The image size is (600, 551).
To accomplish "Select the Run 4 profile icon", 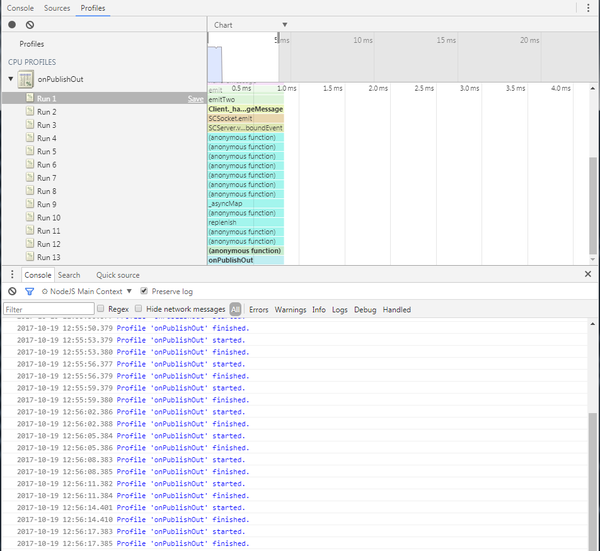I will click(x=30, y=138).
